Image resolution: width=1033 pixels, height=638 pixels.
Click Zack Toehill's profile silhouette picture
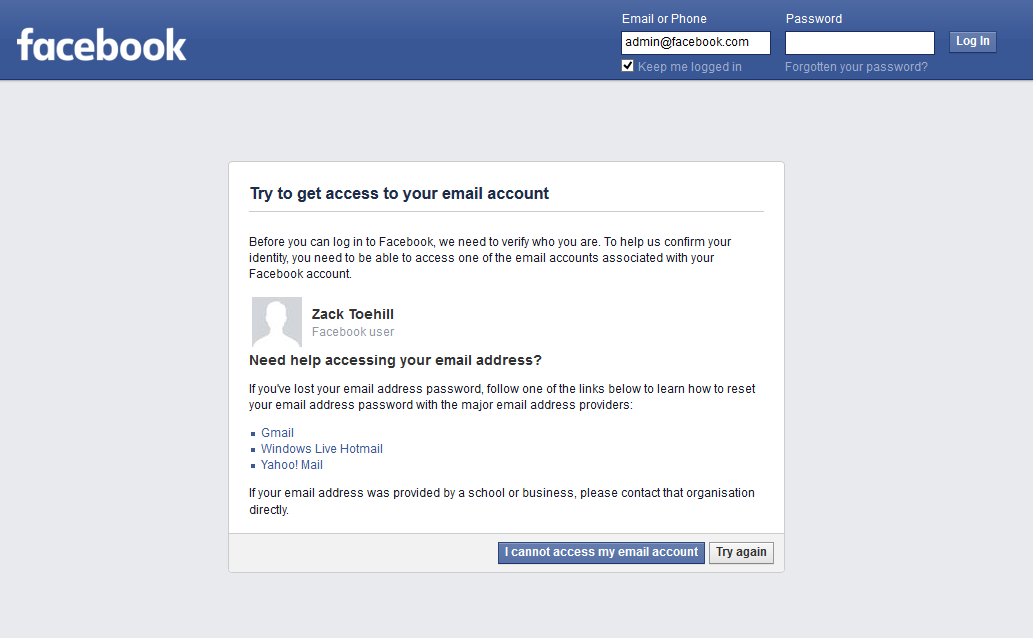276,322
